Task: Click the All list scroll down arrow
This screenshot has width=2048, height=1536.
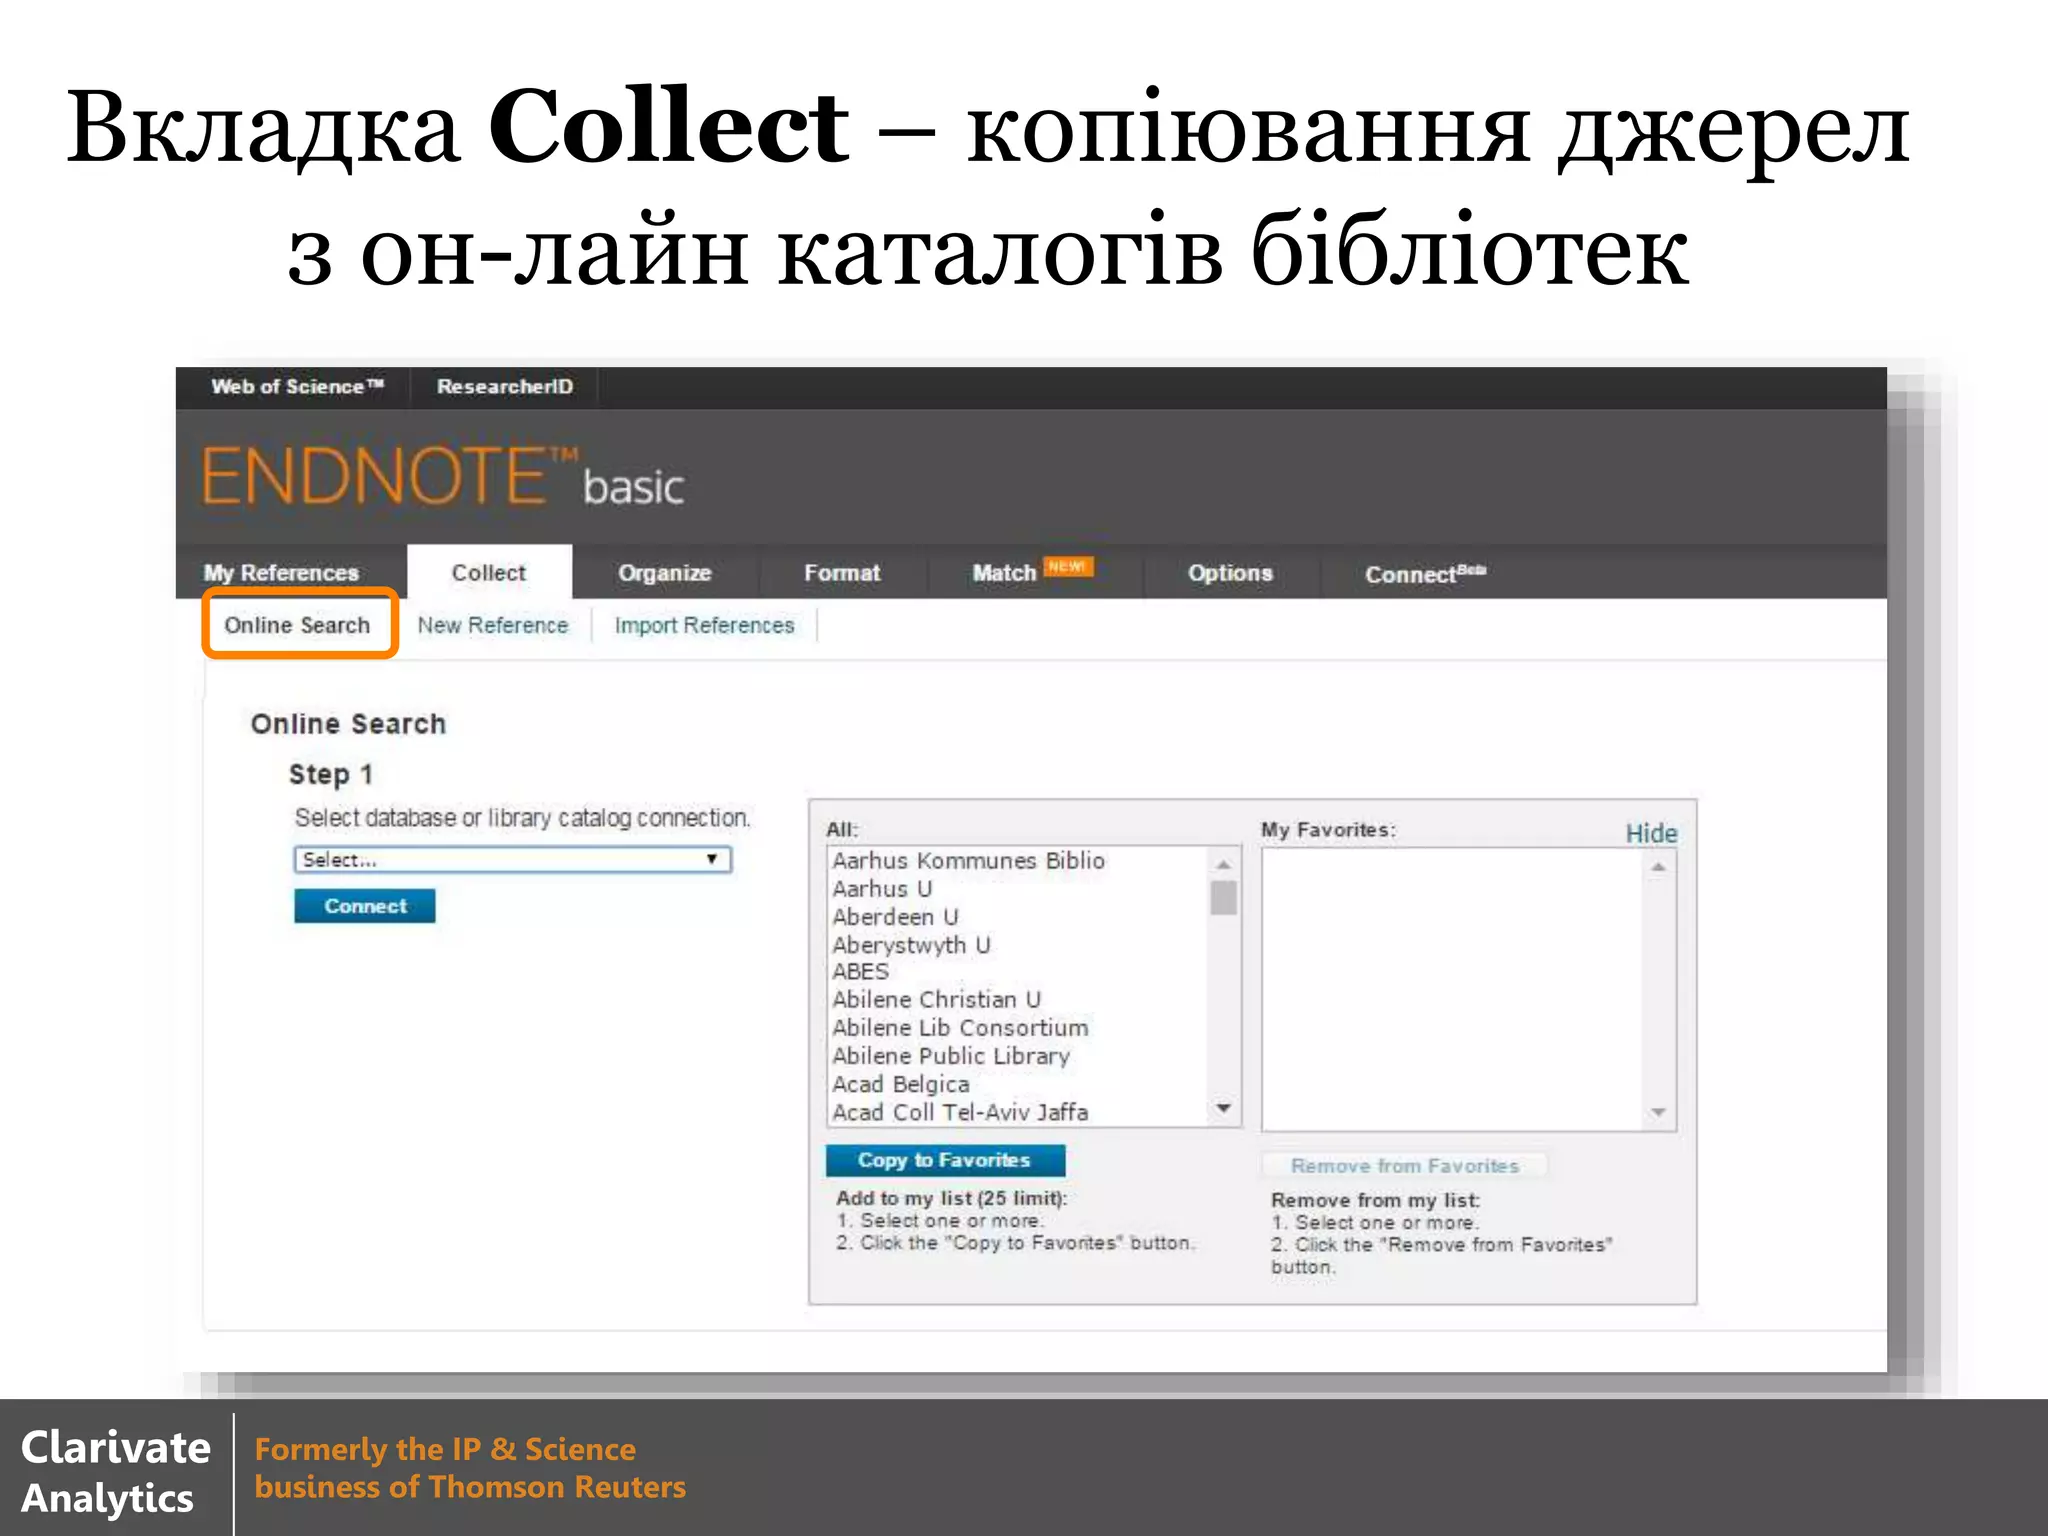Action: [1224, 1108]
